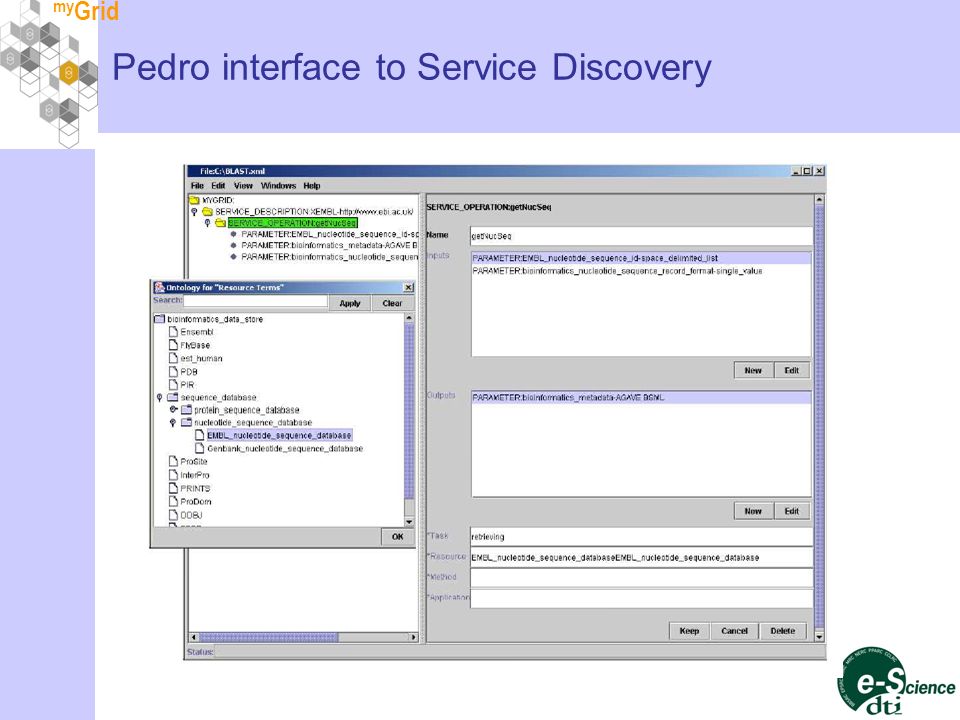
Task: Click the protein_sequence_database folder icon
Action: tap(186, 410)
